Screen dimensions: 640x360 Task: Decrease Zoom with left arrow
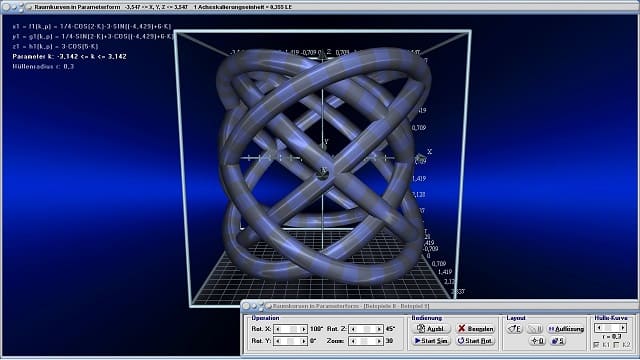[x=353, y=341]
